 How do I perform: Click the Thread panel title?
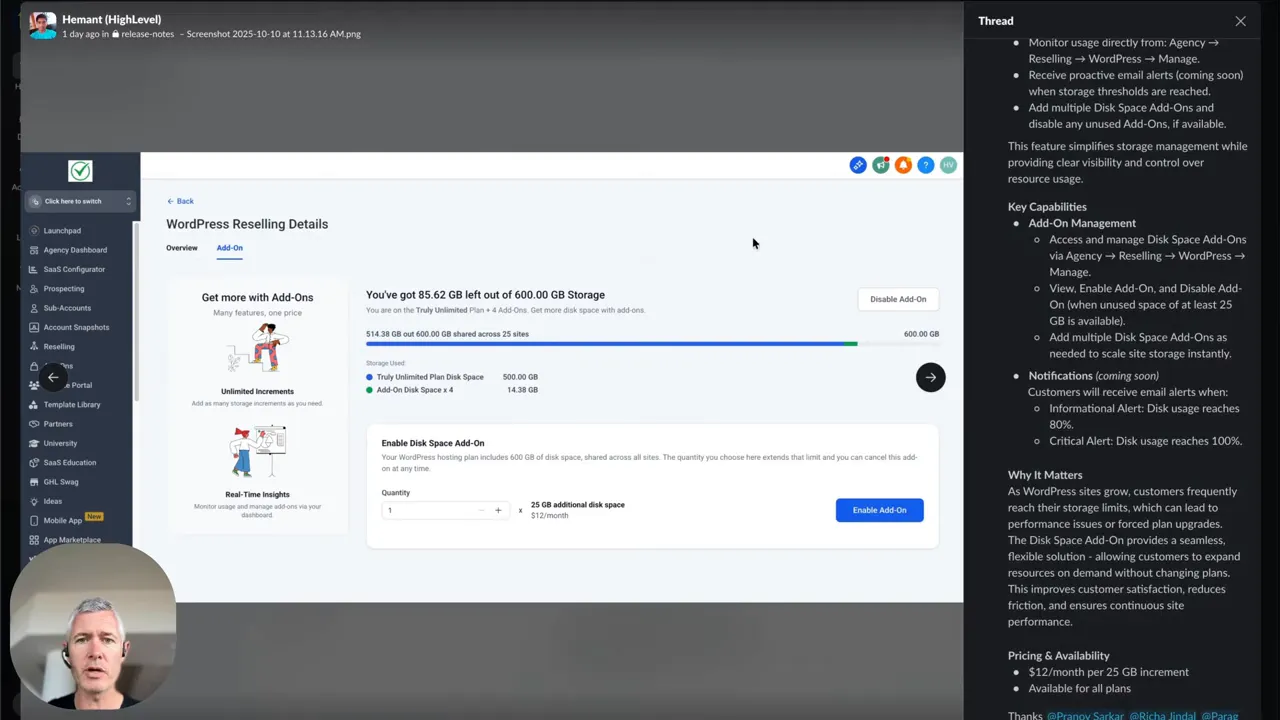point(995,21)
